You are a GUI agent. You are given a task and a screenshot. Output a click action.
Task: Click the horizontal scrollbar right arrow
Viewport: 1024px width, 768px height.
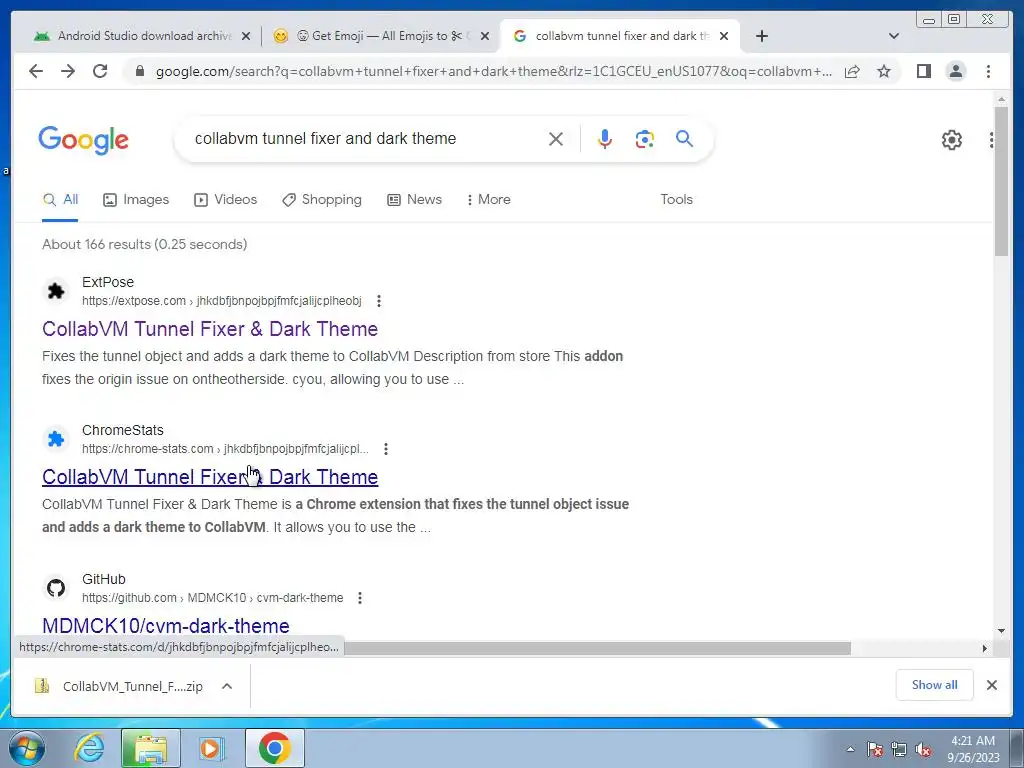tap(985, 648)
